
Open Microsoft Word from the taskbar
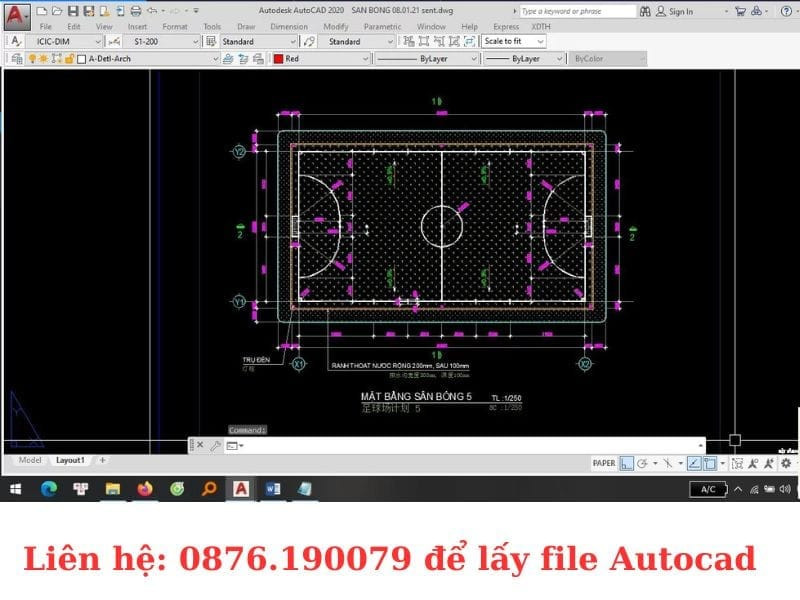(273, 489)
